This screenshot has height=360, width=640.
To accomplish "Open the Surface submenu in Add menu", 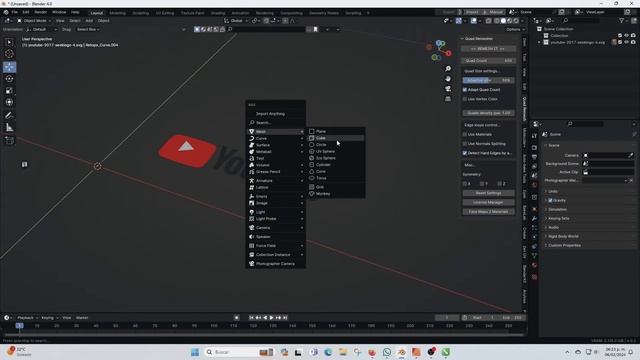I will pyautogui.click(x=276, y=145).
